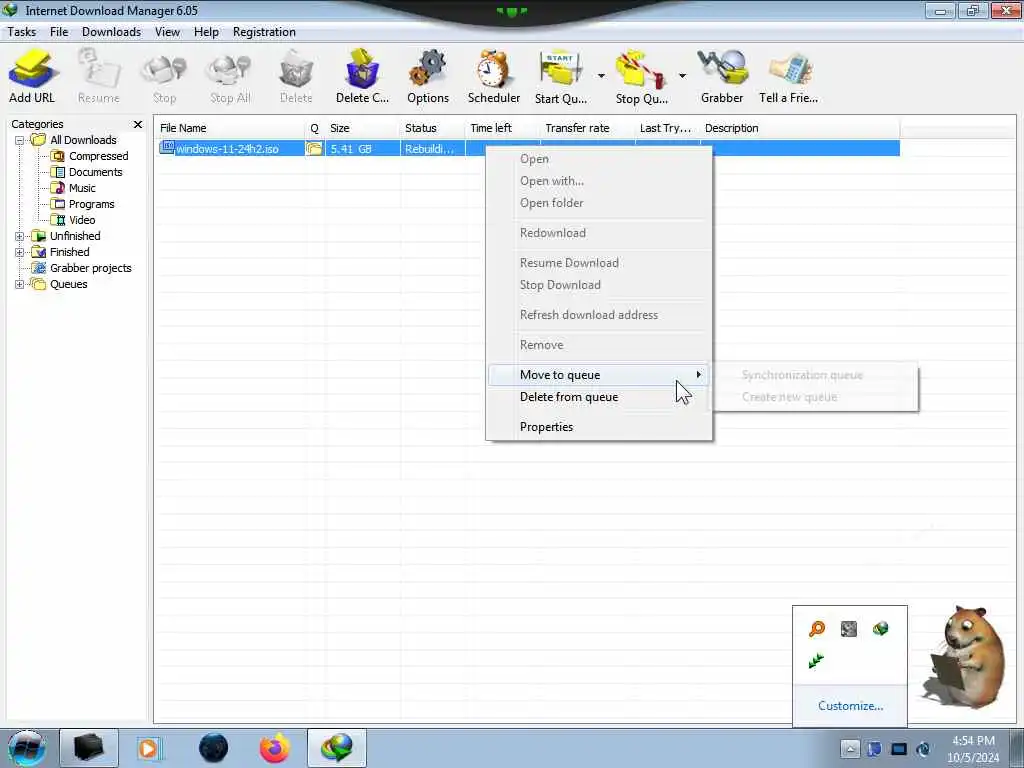The width and height of the screenshot is (1024, 768).
Task: Open the Downloads menu
Action: point(111,32)
